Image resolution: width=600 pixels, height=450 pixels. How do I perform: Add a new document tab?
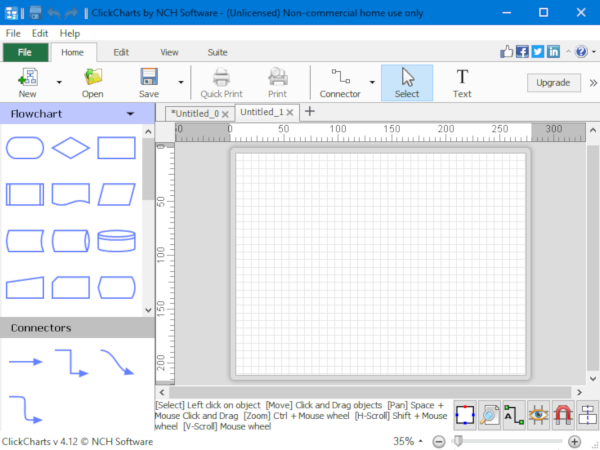click(309, 111)
